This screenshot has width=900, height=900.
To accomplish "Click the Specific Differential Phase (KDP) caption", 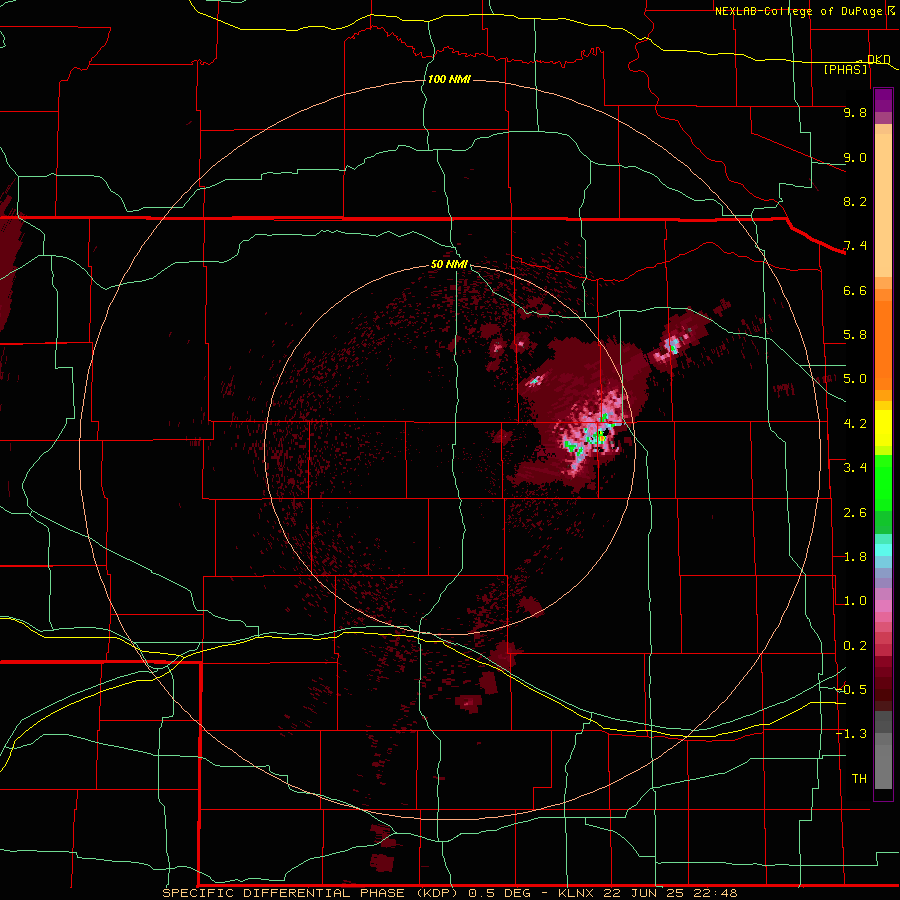I will tap(310, 893).
